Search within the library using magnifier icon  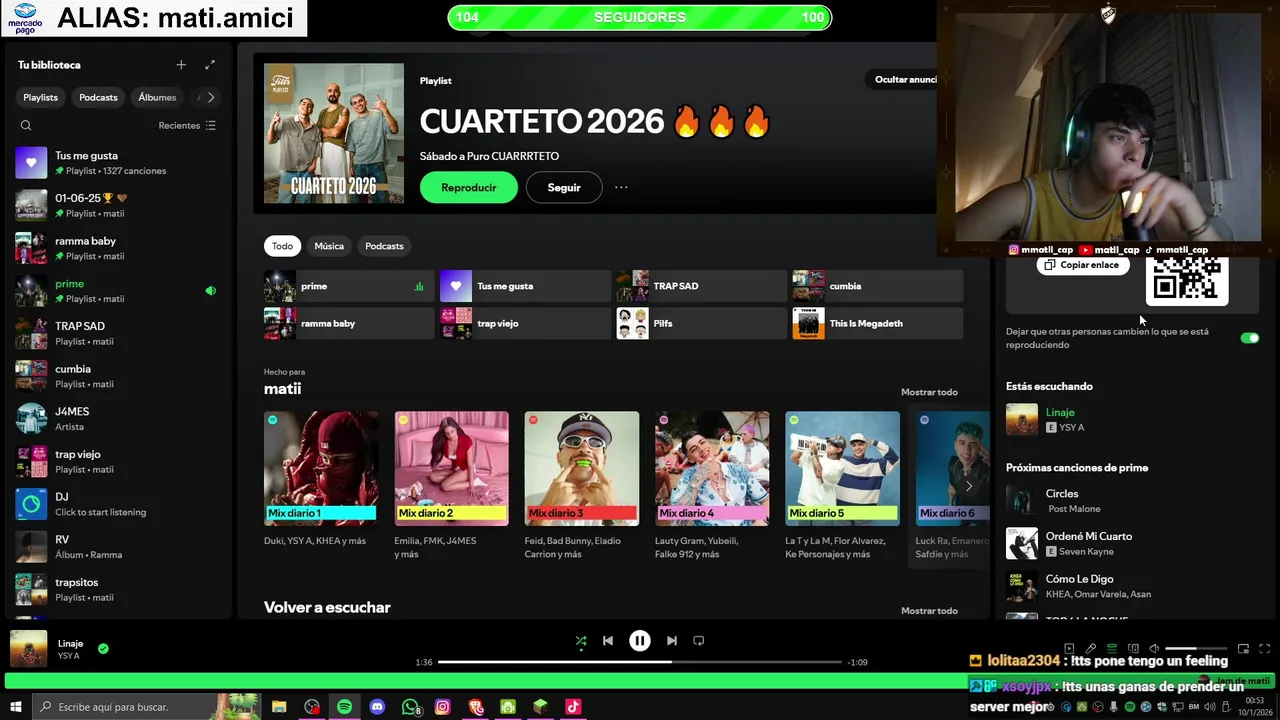tap(26, 125)
